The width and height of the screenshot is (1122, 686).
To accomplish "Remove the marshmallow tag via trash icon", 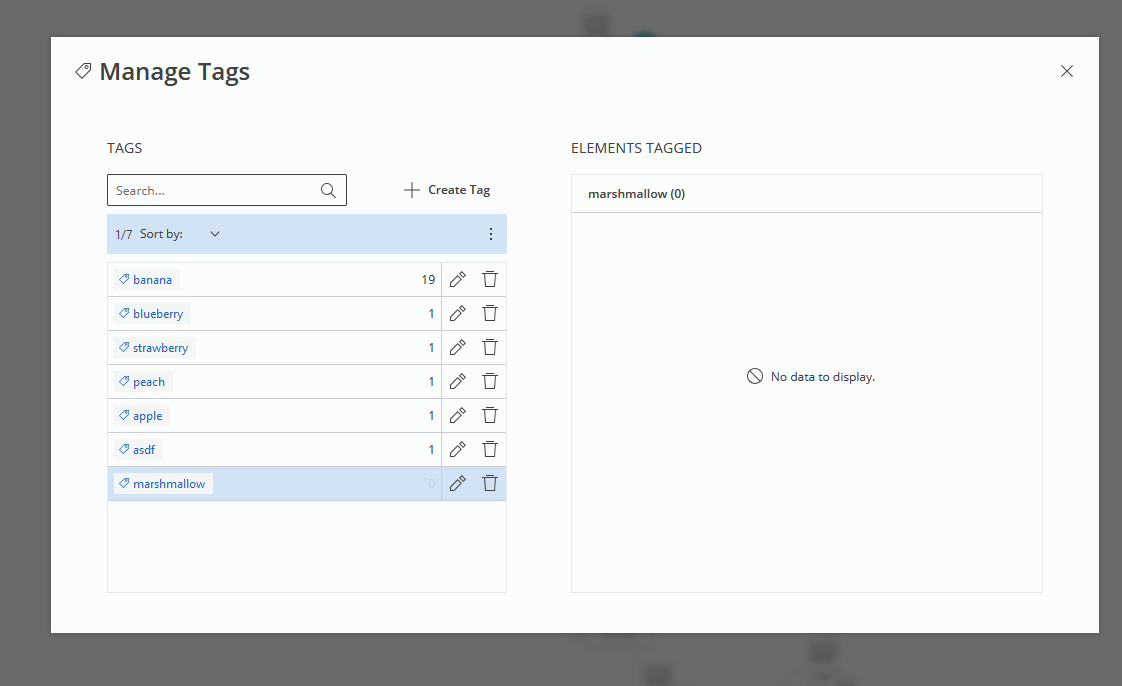I will [x=490, y=484].
